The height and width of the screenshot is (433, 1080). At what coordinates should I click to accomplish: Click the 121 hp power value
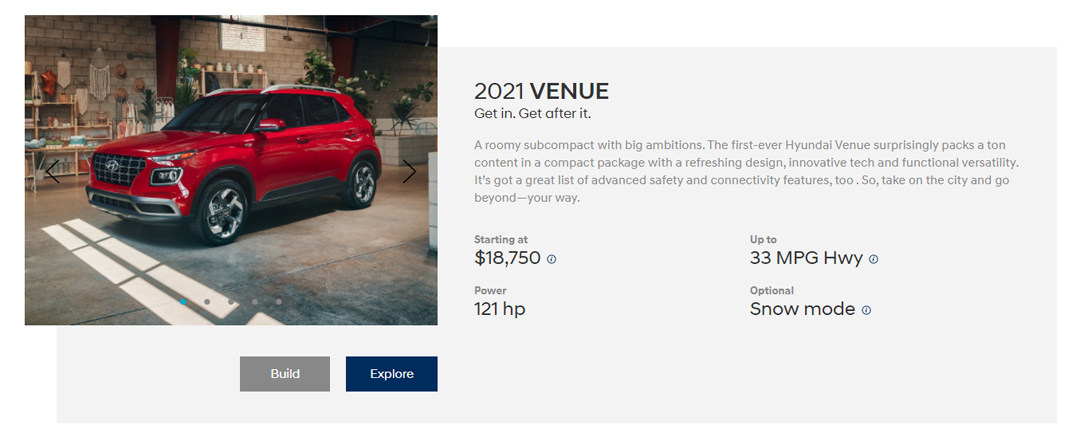click(499, 309)
